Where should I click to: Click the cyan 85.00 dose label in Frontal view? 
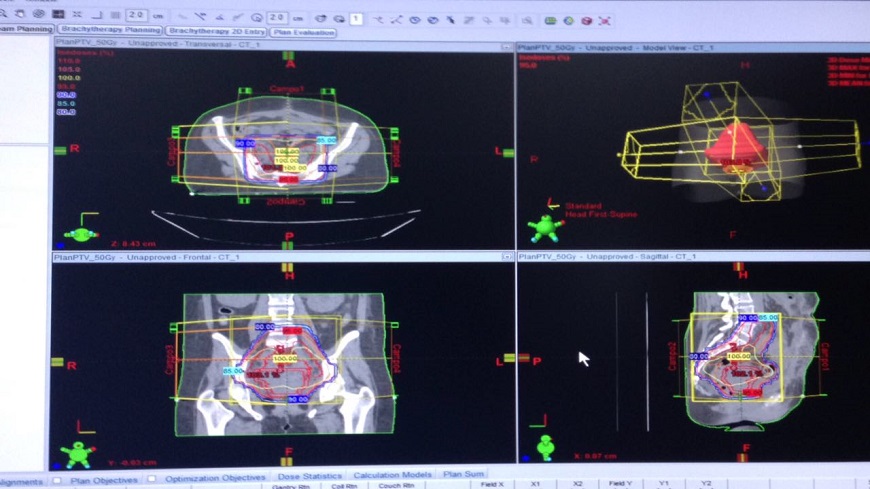point(233,371)
